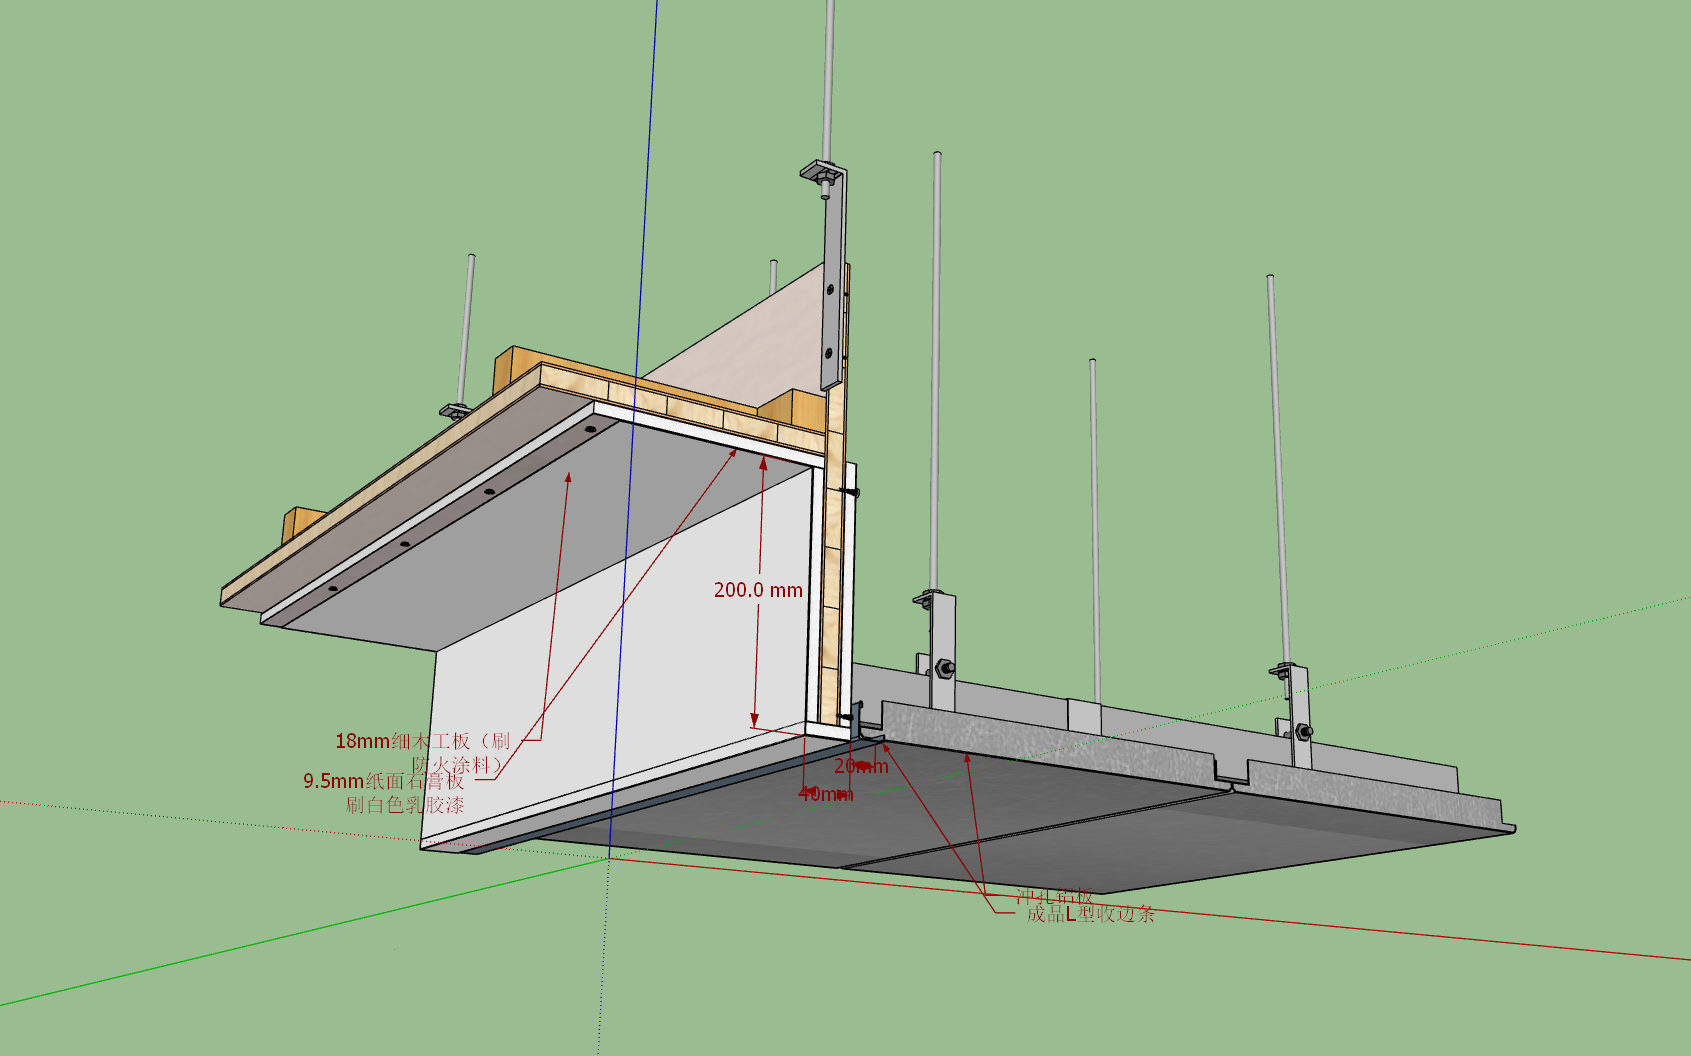Click the 40mm dimension text

pos(826,794)
